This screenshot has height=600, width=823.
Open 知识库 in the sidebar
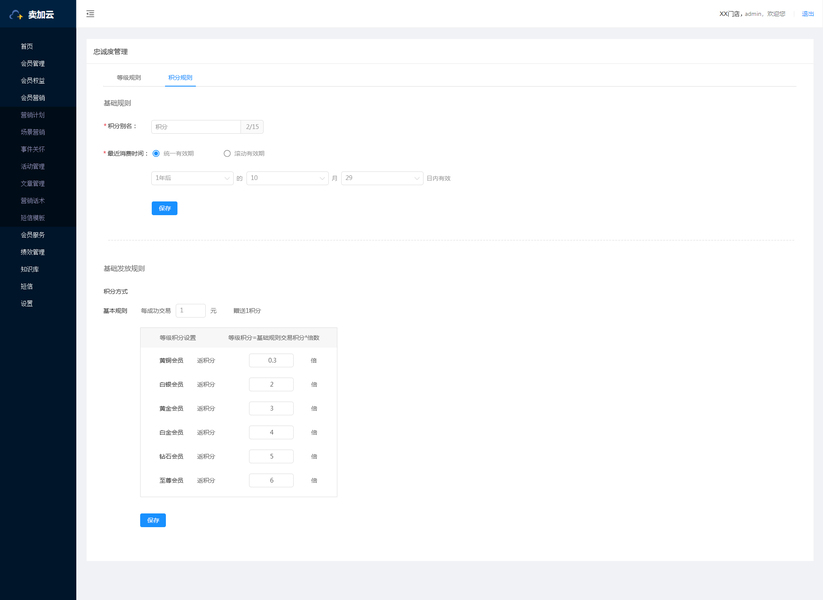(29, 269)
